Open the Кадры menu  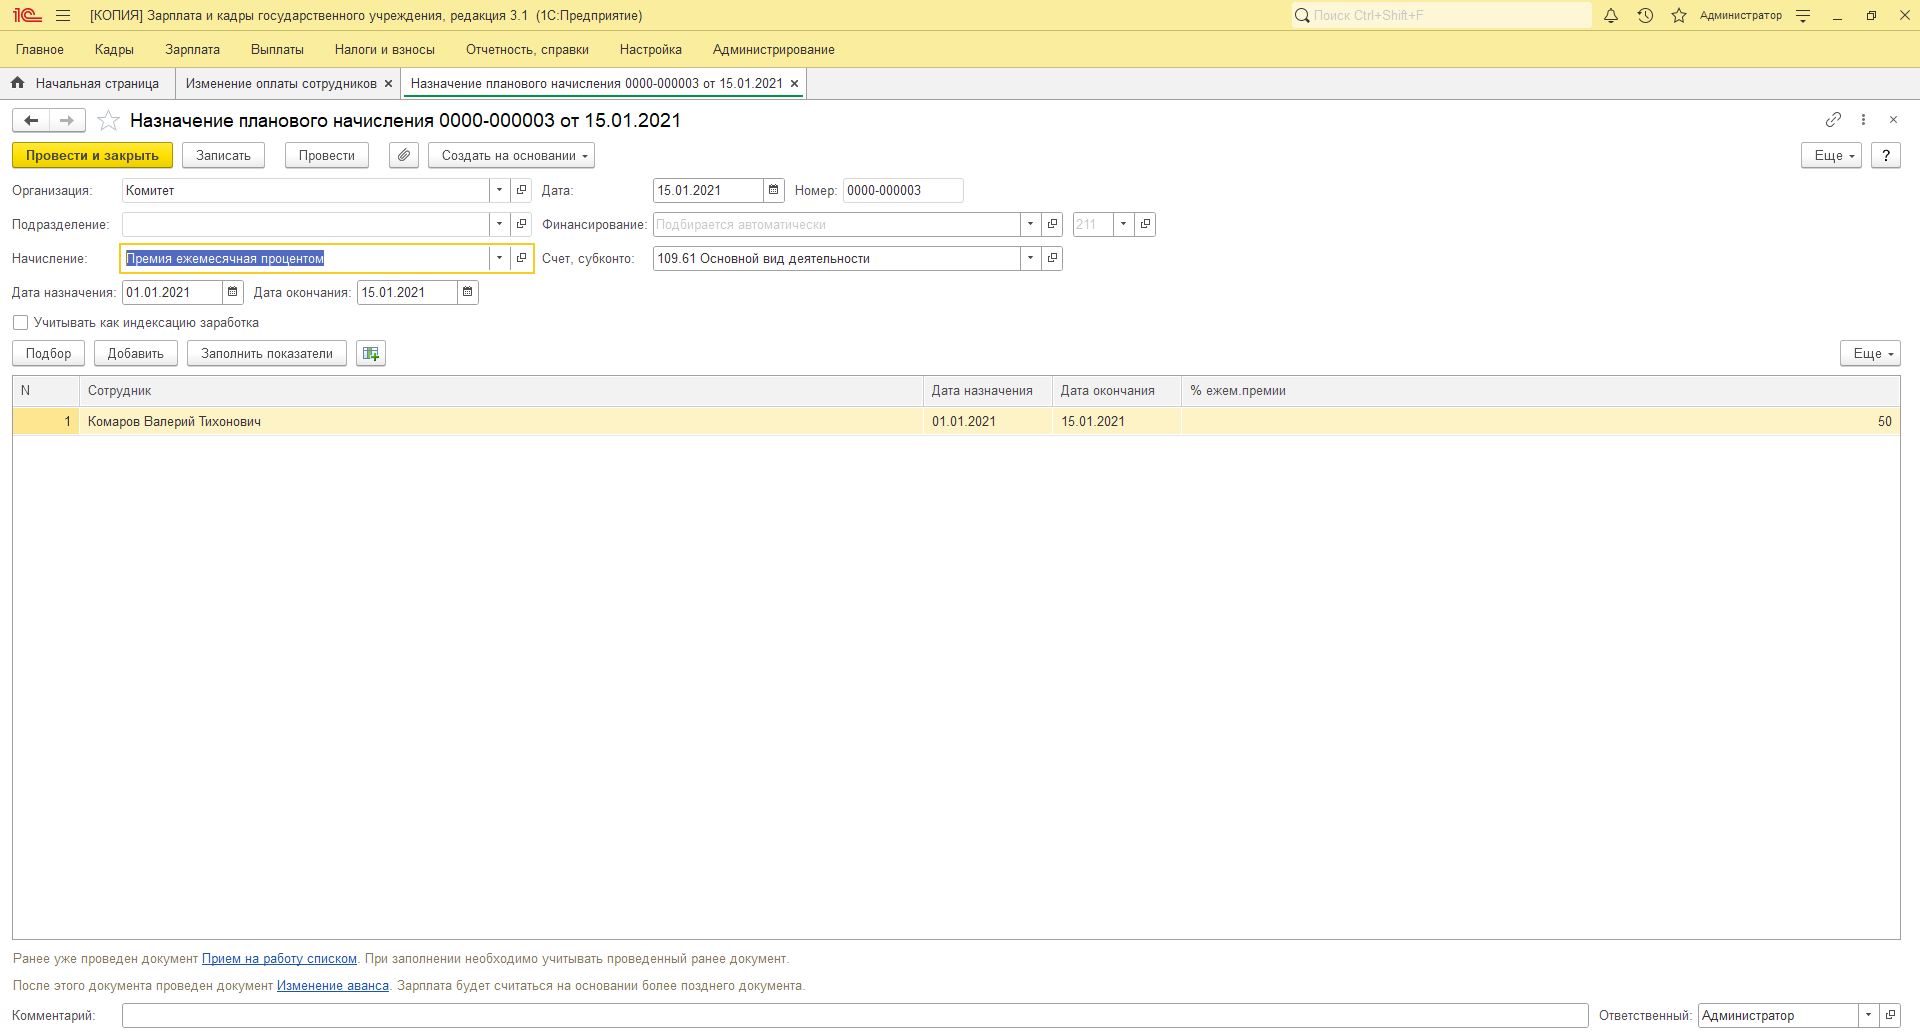coord(114,50)
